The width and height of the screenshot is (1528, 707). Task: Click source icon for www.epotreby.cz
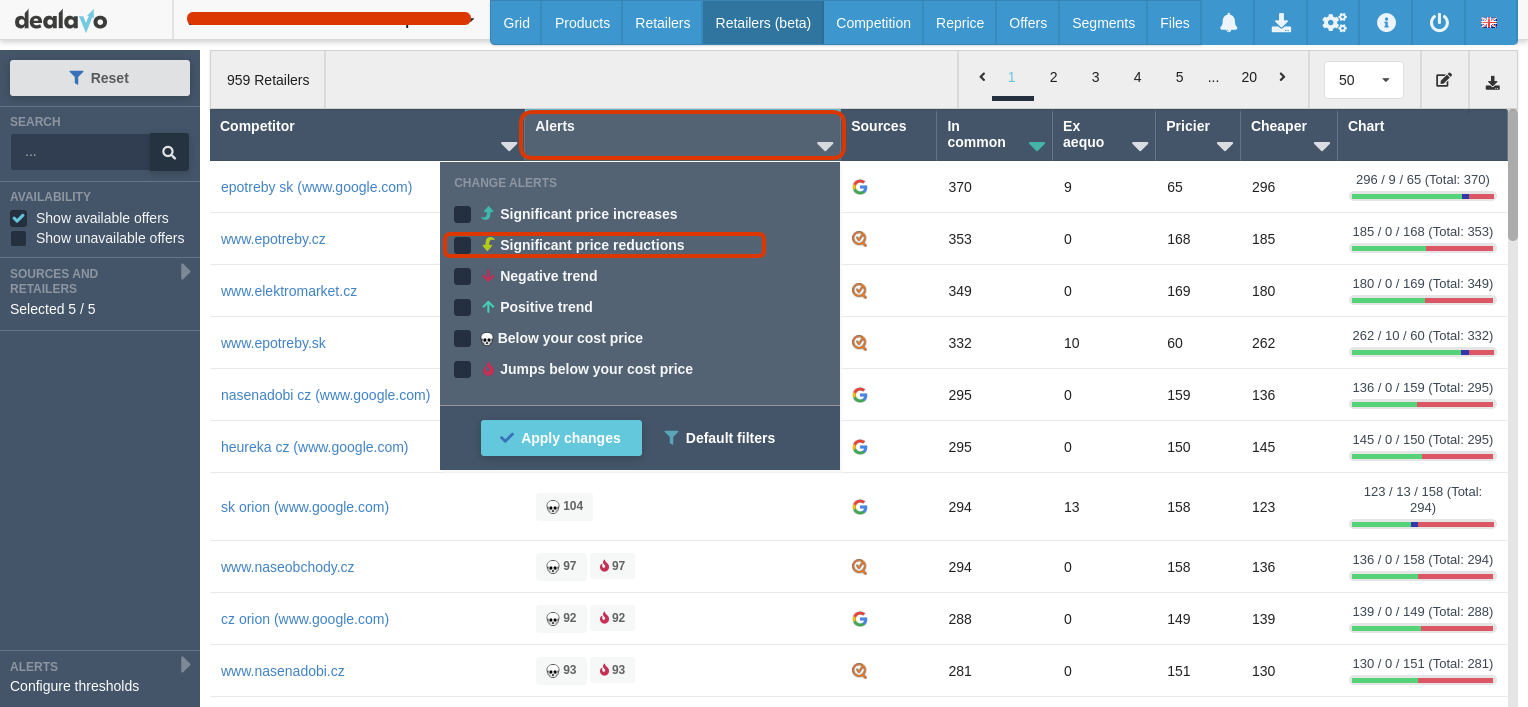coord(859,239)
